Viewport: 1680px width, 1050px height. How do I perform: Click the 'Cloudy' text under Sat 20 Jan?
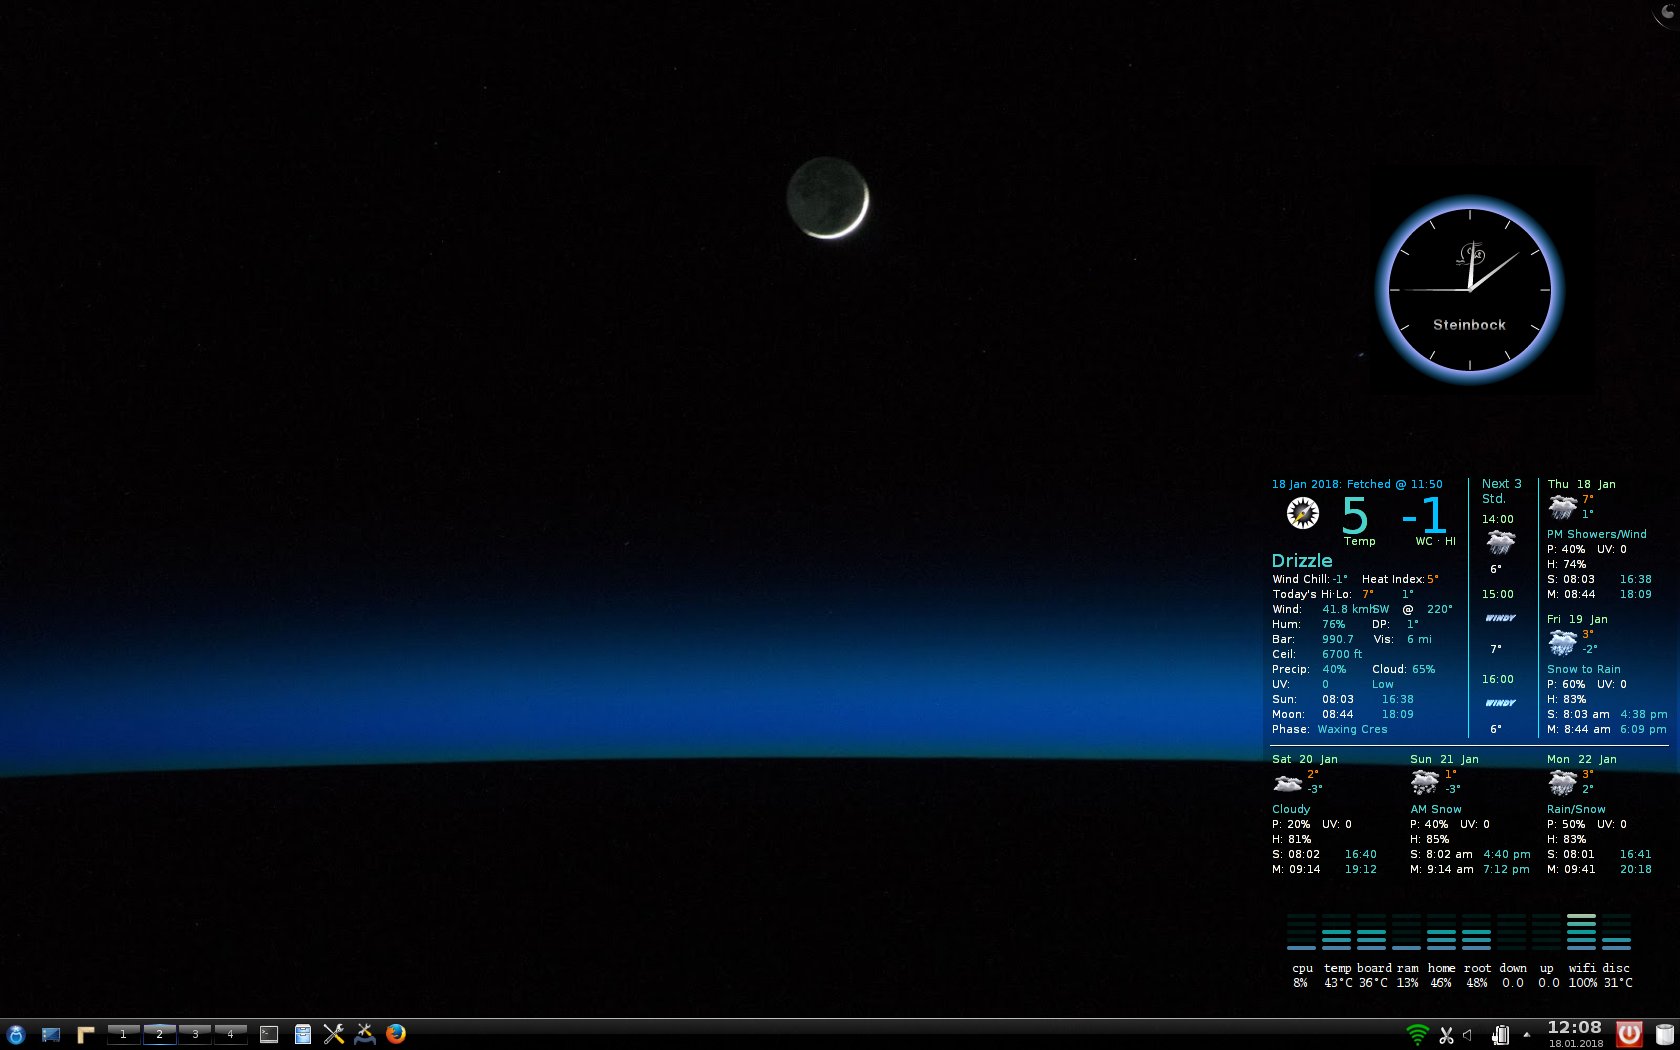click(1291, 809)
